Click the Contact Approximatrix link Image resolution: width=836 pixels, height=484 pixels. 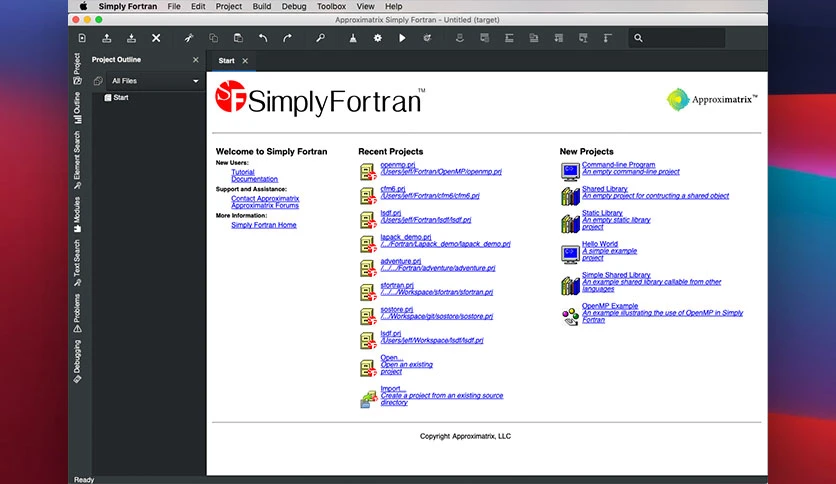pos(265,198)
